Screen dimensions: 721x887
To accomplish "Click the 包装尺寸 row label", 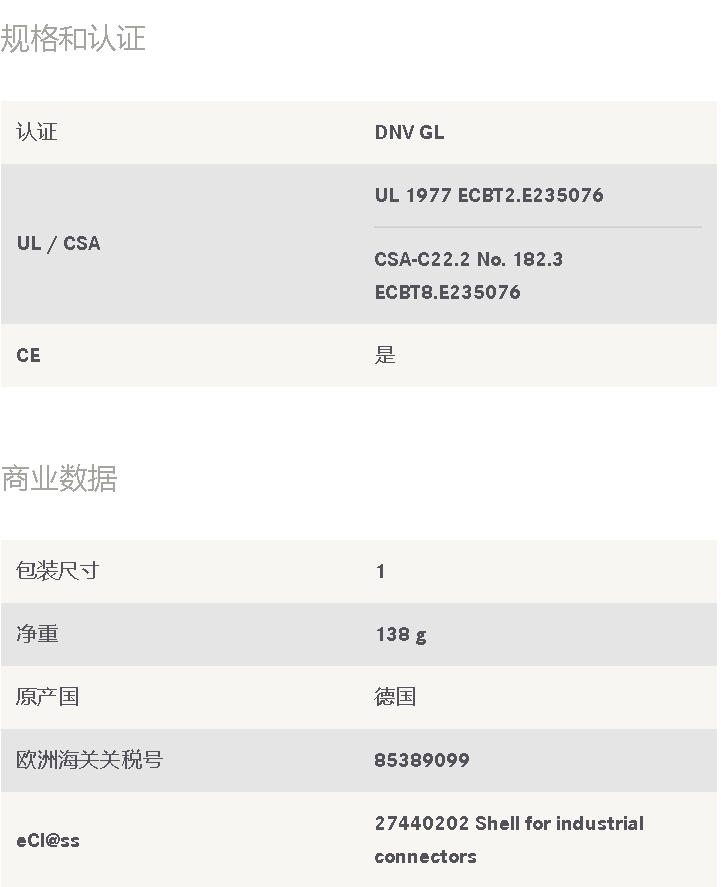I will 58,571.
